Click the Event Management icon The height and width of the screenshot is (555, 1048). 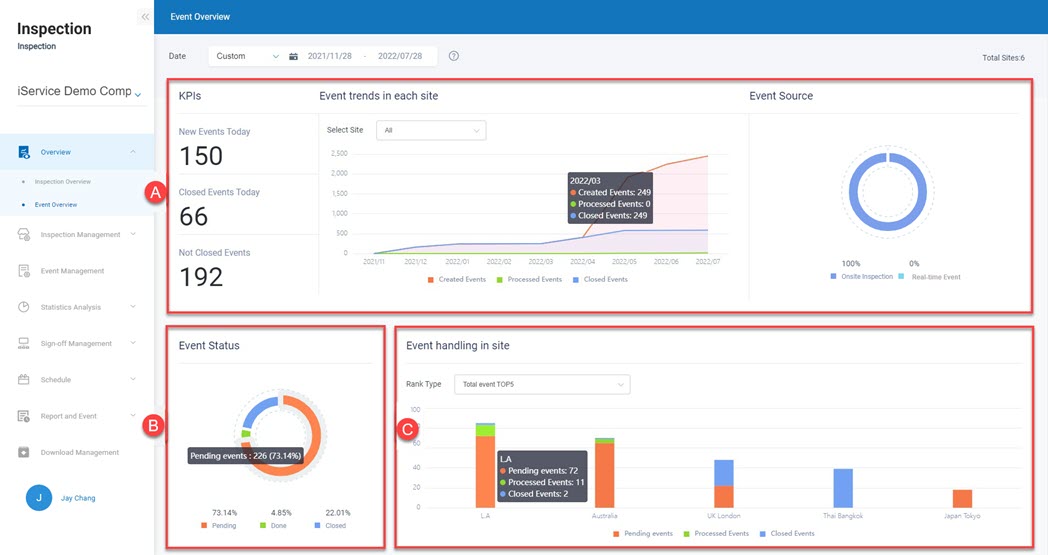click(x=24, y=271)
